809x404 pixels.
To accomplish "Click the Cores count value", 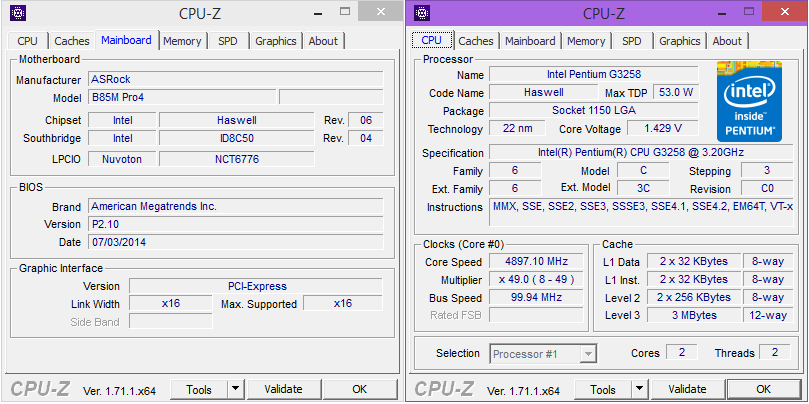I will 682,352.
